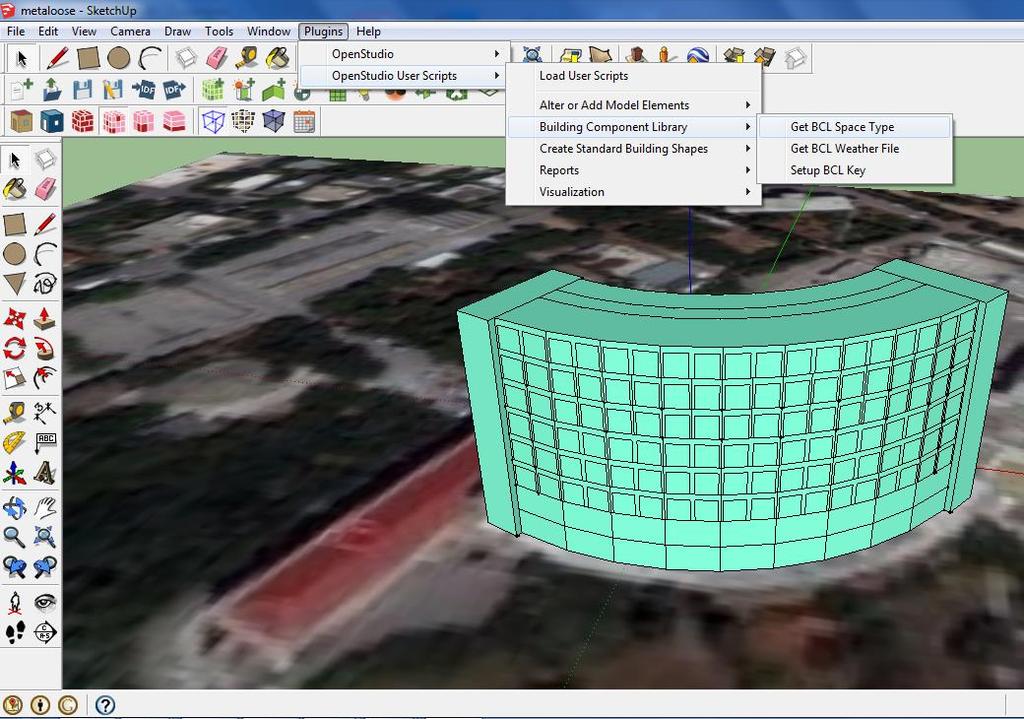The image size is (1024, 719).
Task: Select the Move tool
Action: pos(14,319)
